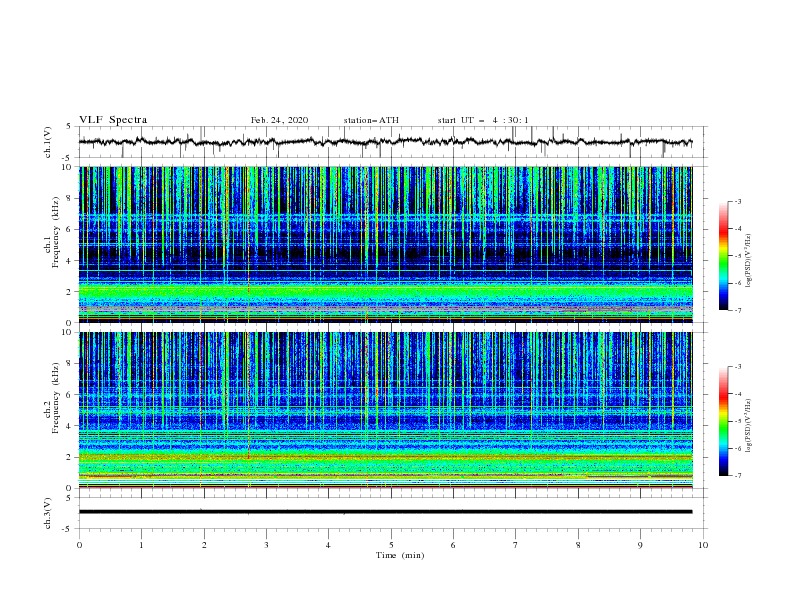Click the "3" tick on the time axis
The height and width of the screenshot is (612, 792).
point(266,545)
